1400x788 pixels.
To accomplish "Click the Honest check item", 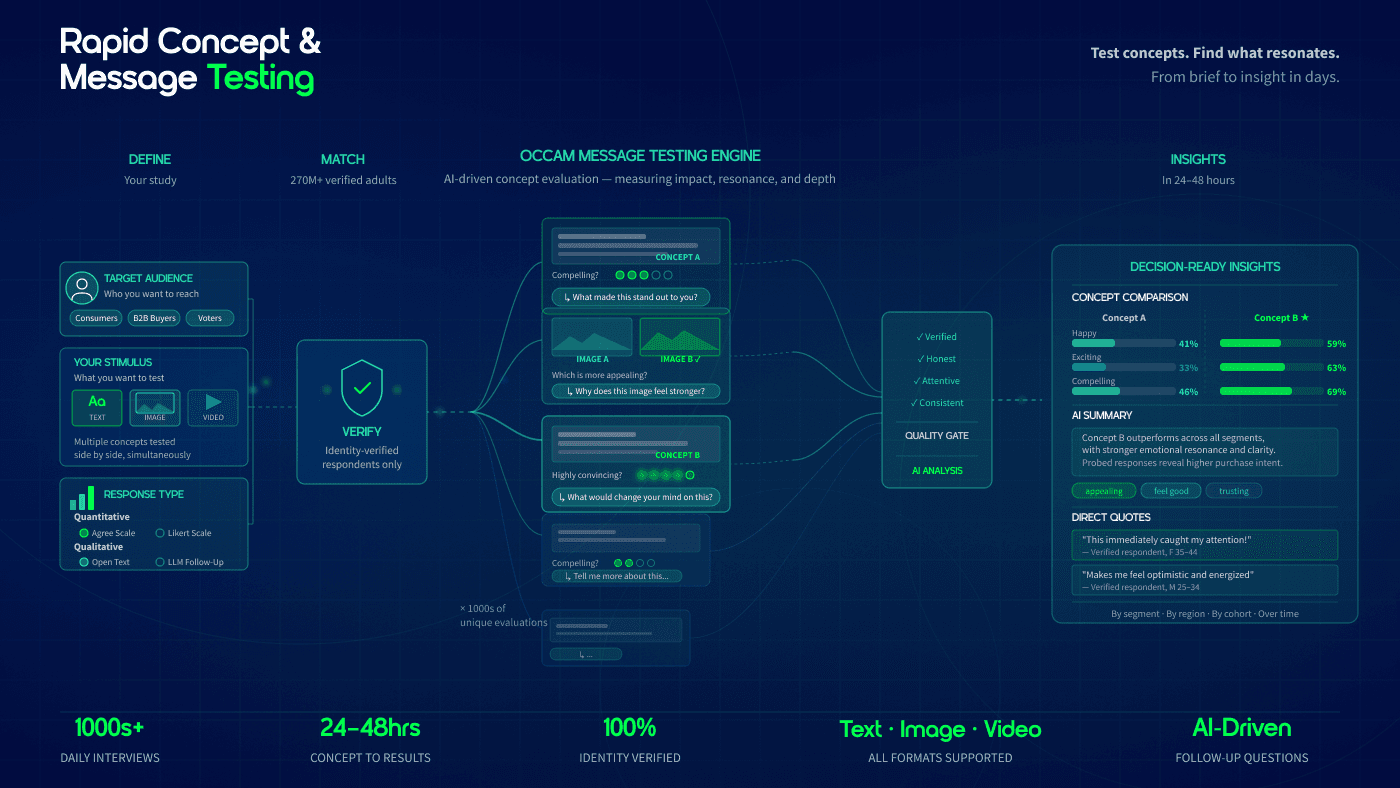I will tap(936, 359).
